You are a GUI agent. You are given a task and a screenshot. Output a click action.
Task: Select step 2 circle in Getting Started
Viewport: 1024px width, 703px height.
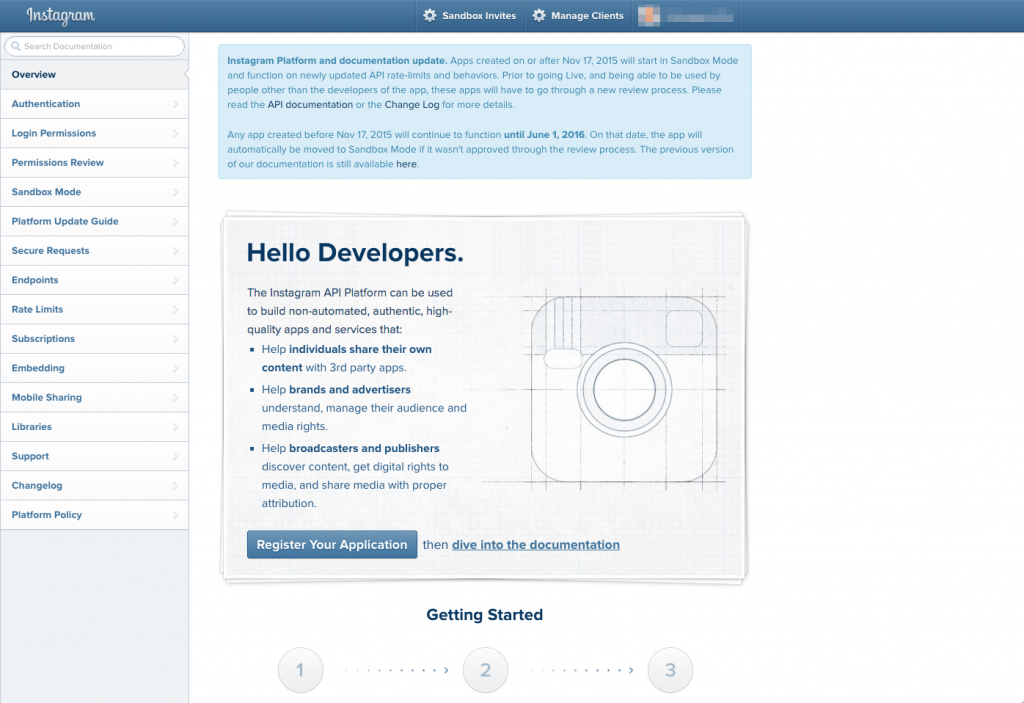point(485,670)
